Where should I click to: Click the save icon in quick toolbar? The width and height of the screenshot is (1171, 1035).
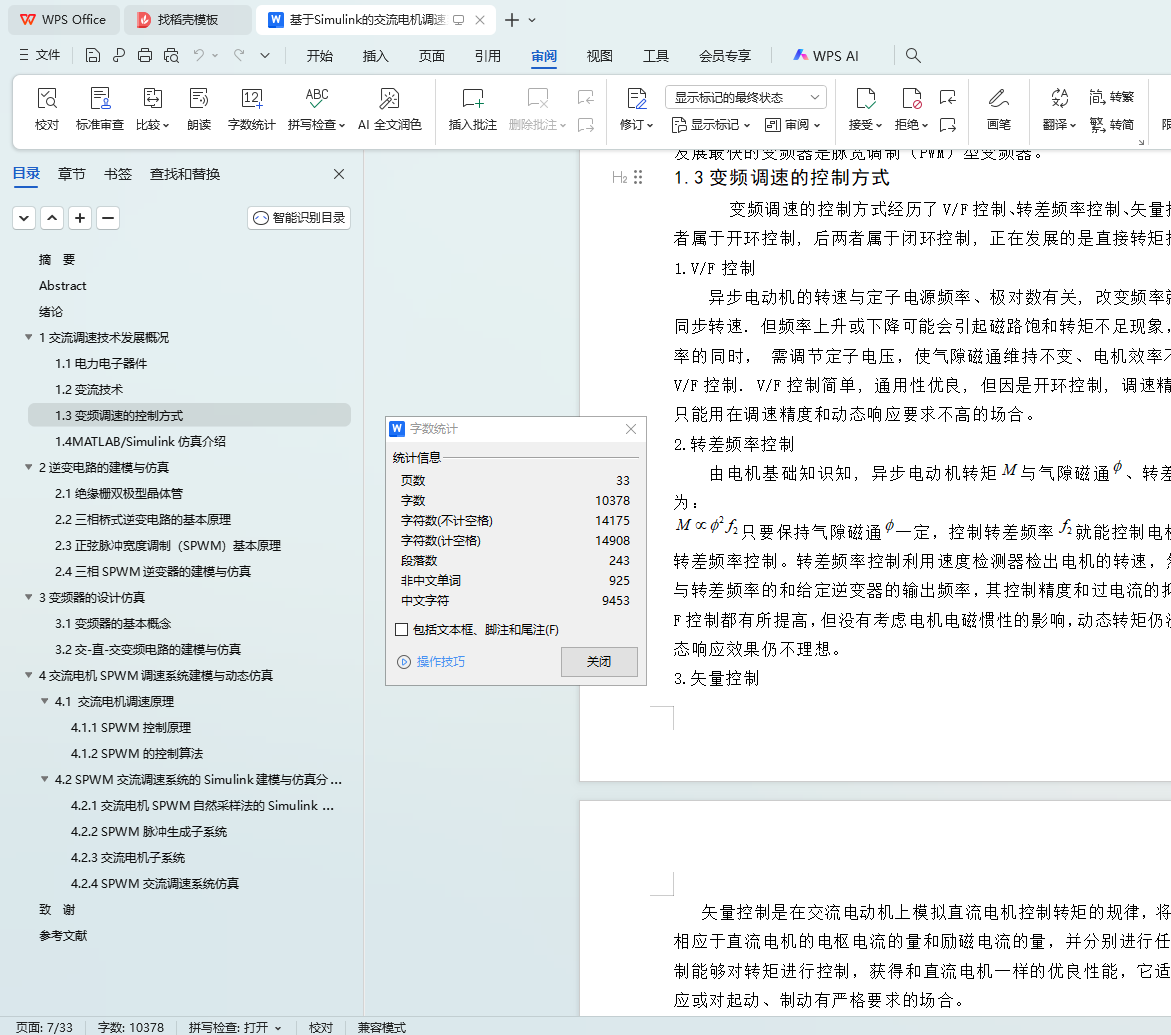[93, 55]
